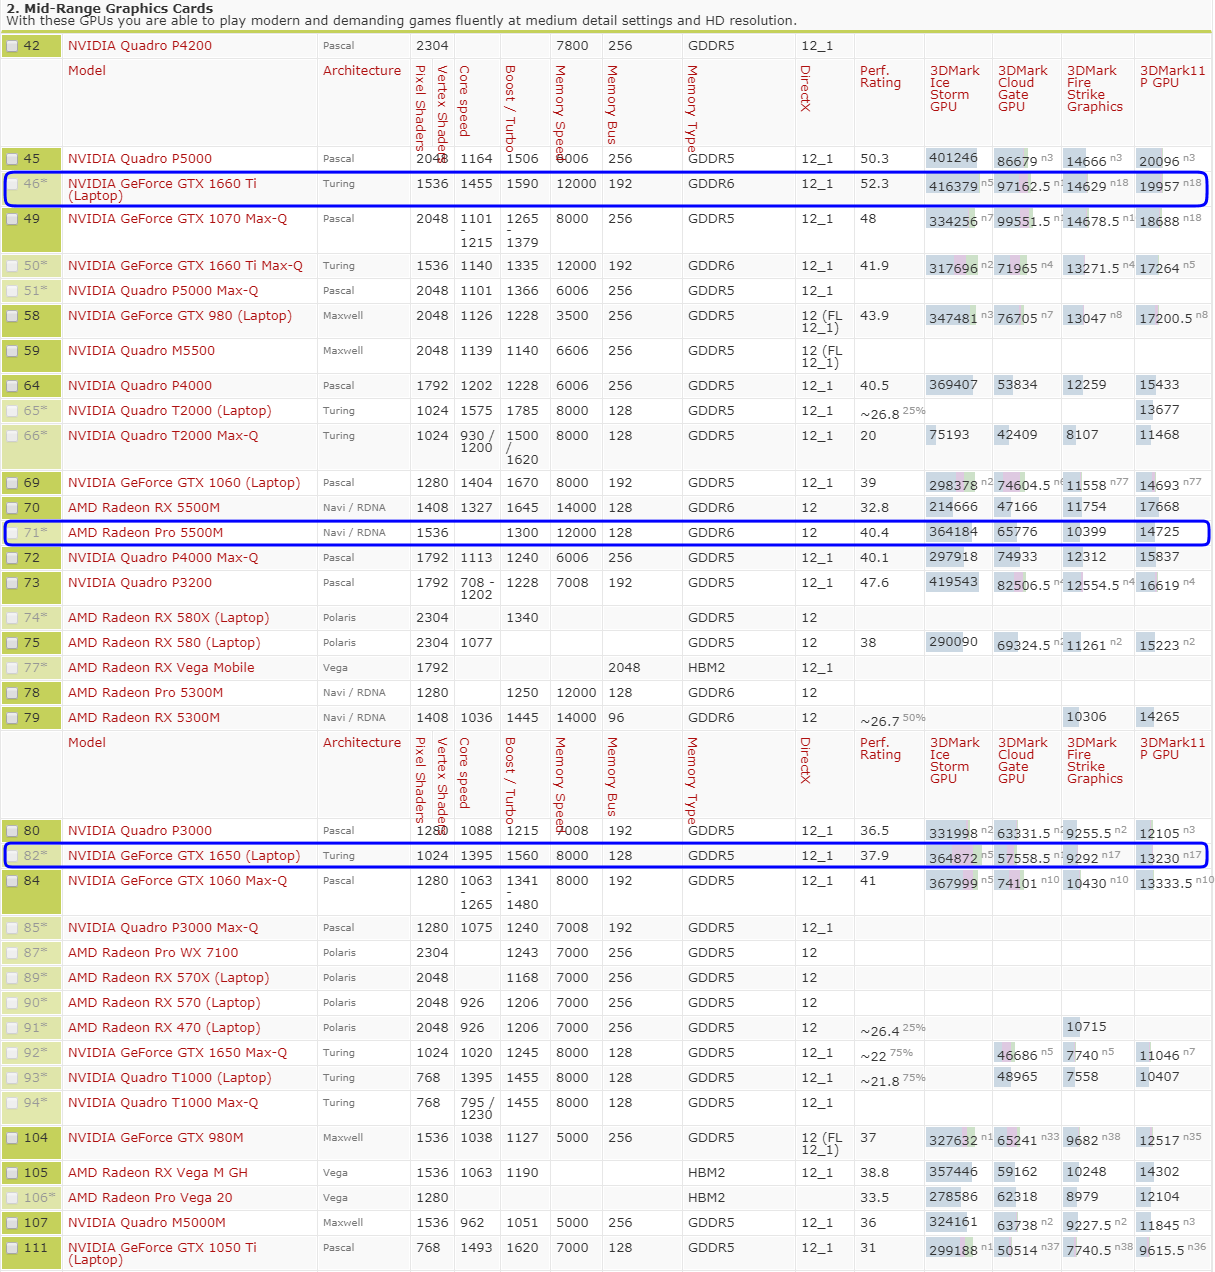Check the Quadro P4000 Max-Q row box
The width and height of the screenshot is (1215, 1272).
pos(12,558)
